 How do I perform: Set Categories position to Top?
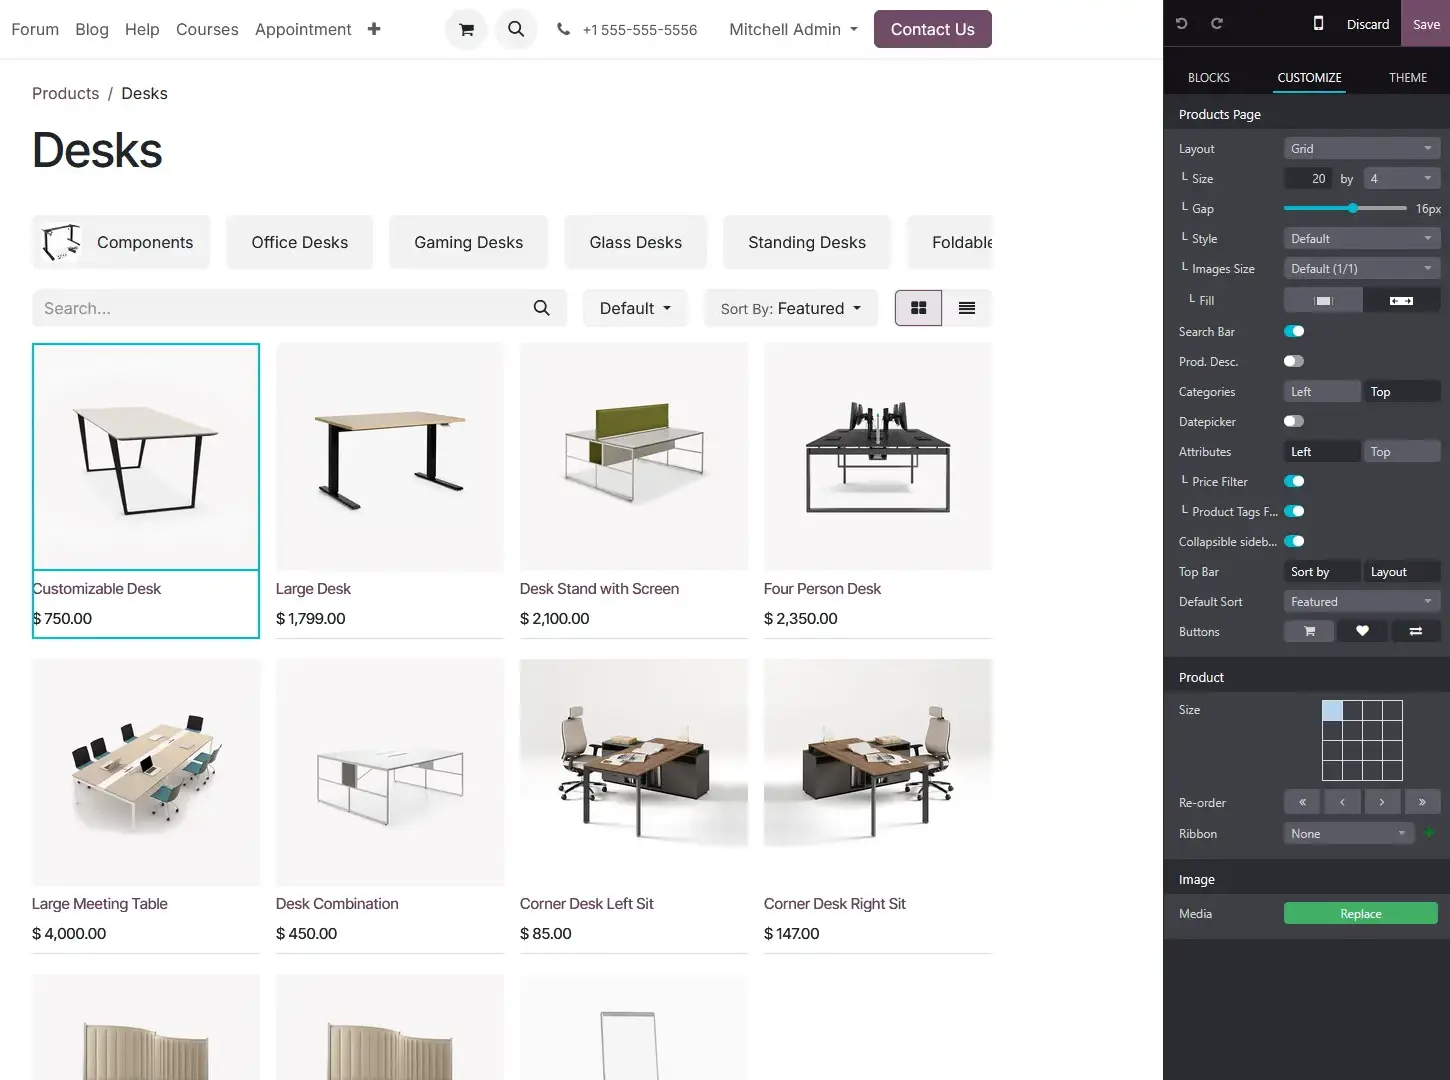[x=1401, y=391]
